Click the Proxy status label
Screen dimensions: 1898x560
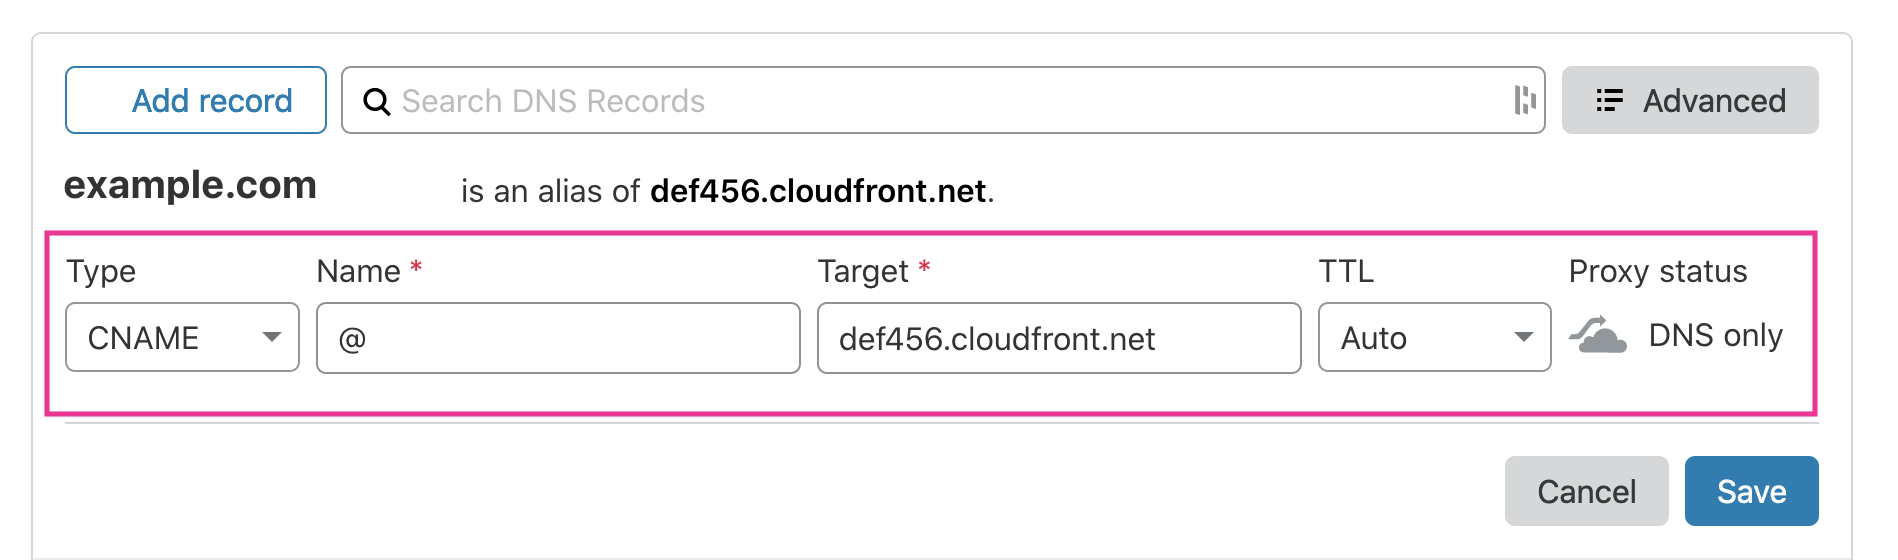tap(1657, 271)
